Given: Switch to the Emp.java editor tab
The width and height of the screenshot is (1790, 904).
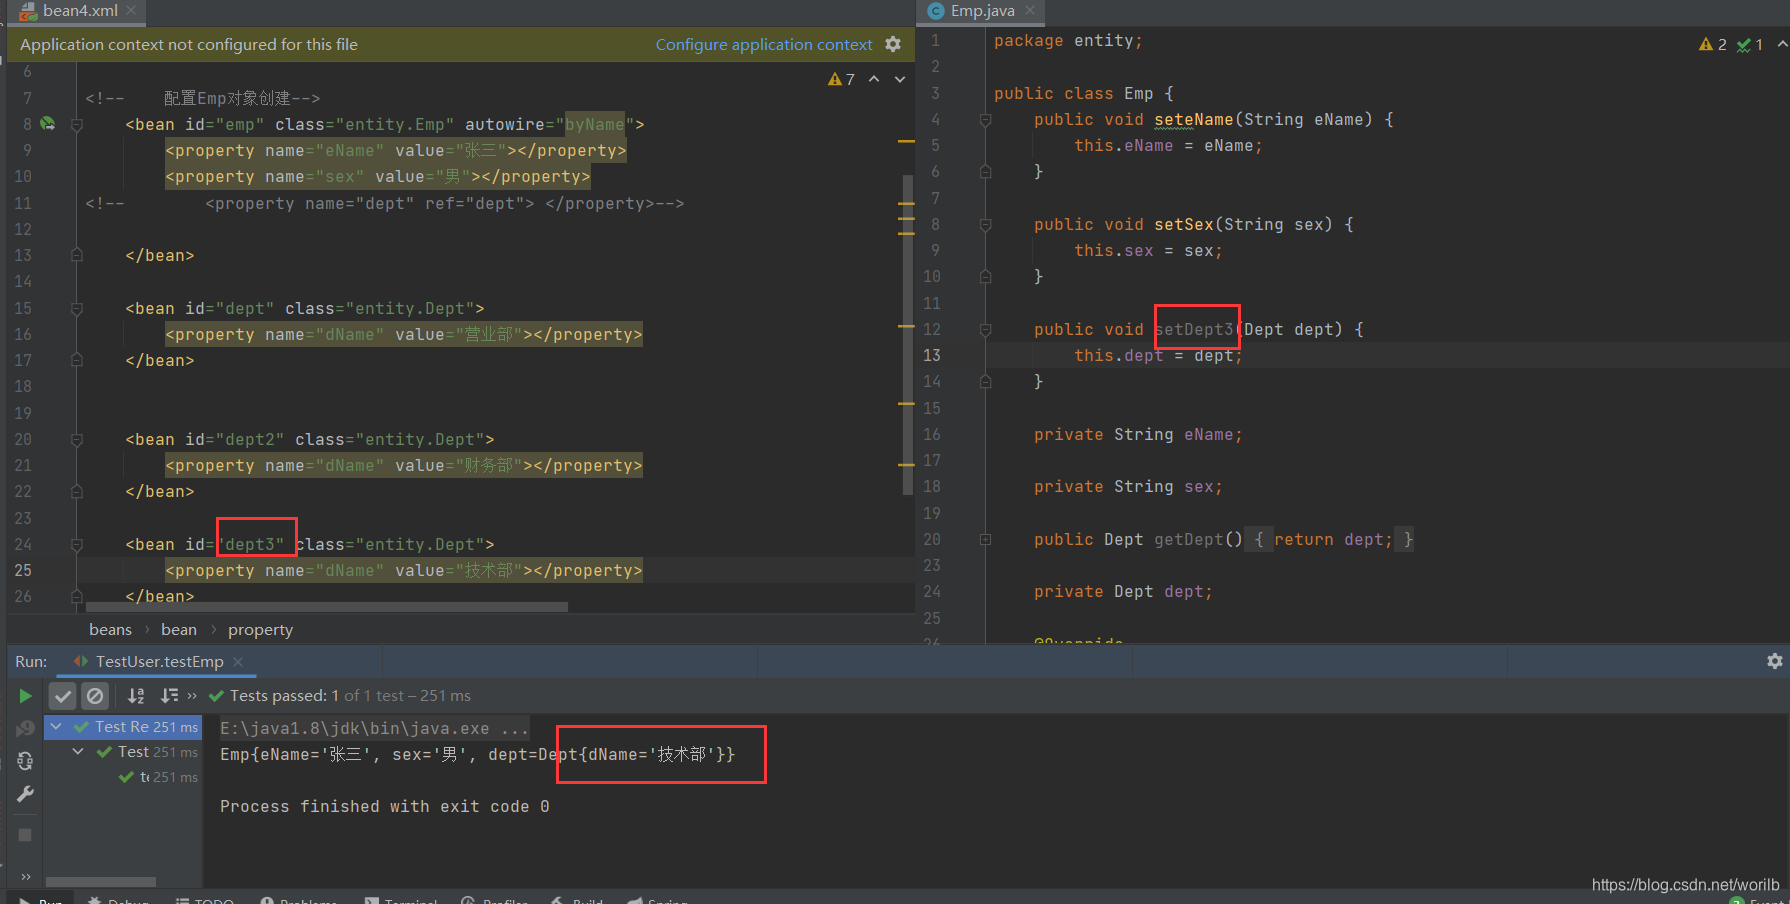Looking at the screenshot, I should tap(982, 11).
